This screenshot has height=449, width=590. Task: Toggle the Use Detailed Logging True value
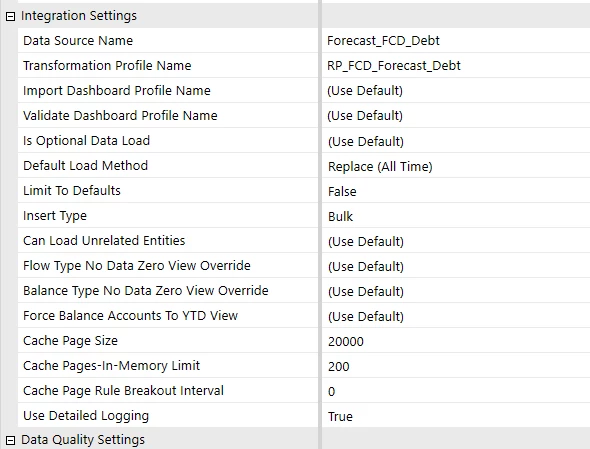pyautogui.click(x=456, y=416)
